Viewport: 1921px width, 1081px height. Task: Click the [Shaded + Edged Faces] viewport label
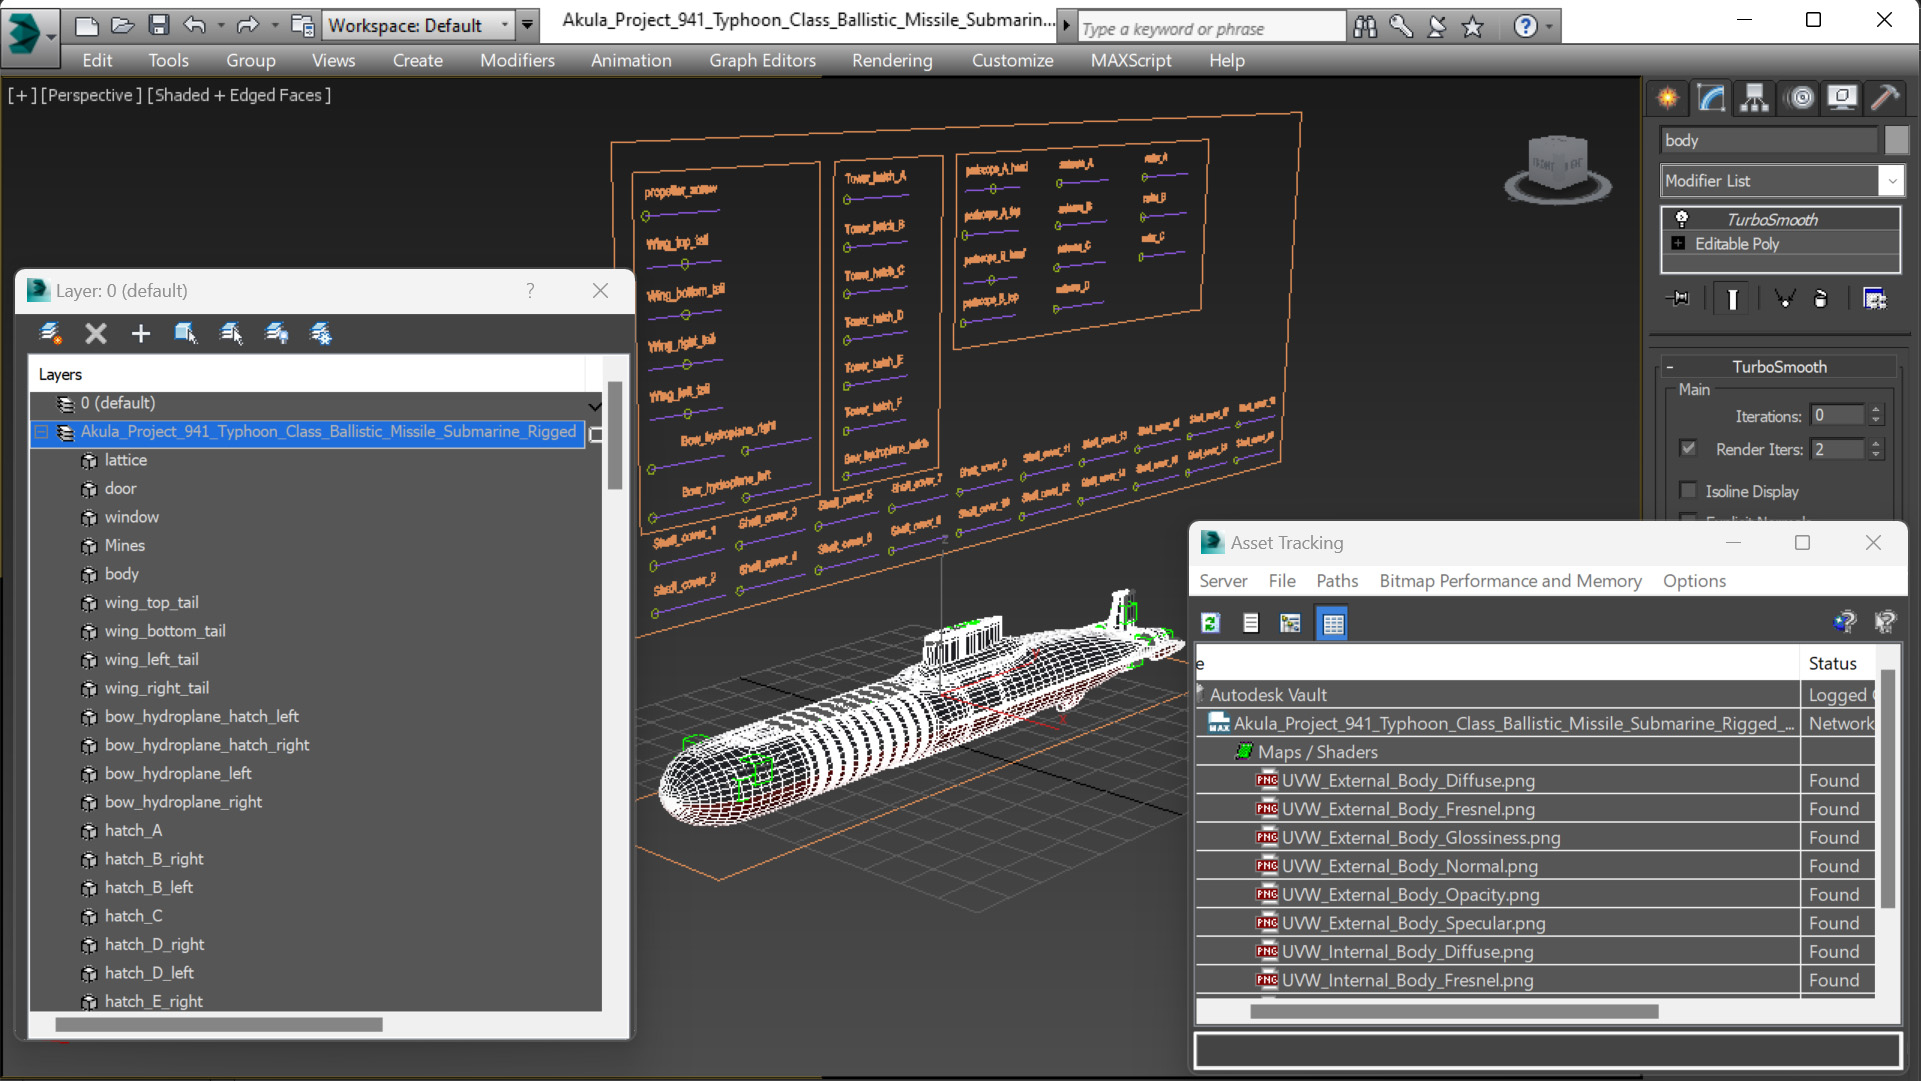tap(239, 95)
